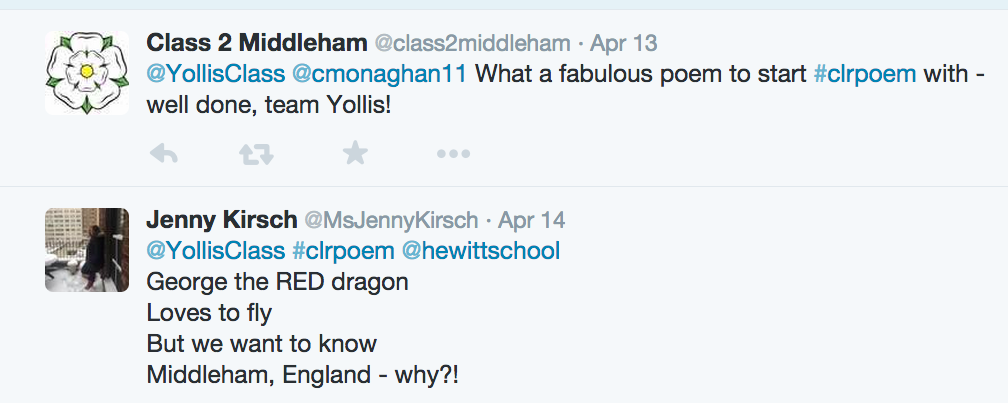Open the Apr 13 tweet timestamp
Screen dimensions: 1008x403
point(624,44)
